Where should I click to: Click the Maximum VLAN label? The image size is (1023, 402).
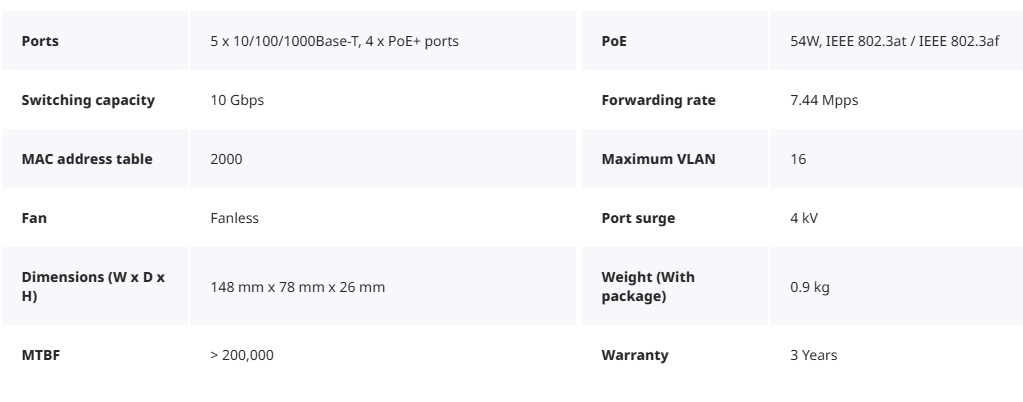[658, 159]
